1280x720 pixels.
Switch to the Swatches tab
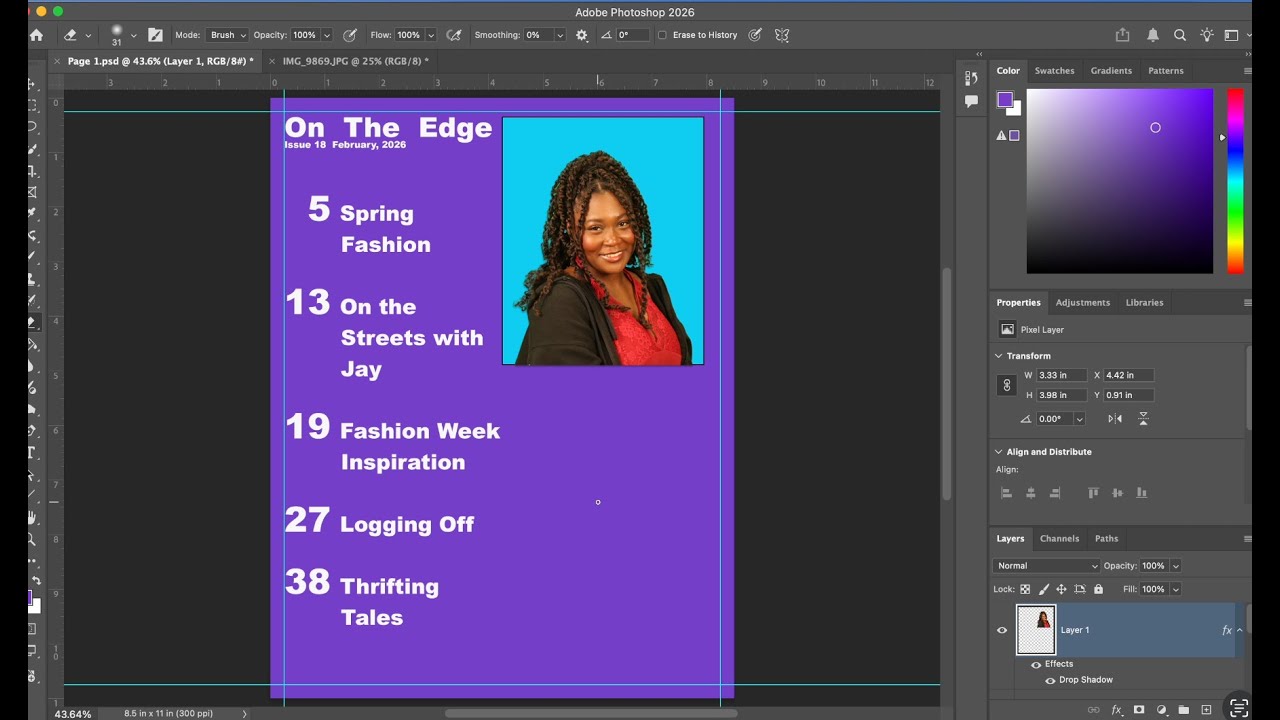pos(1054,71)
